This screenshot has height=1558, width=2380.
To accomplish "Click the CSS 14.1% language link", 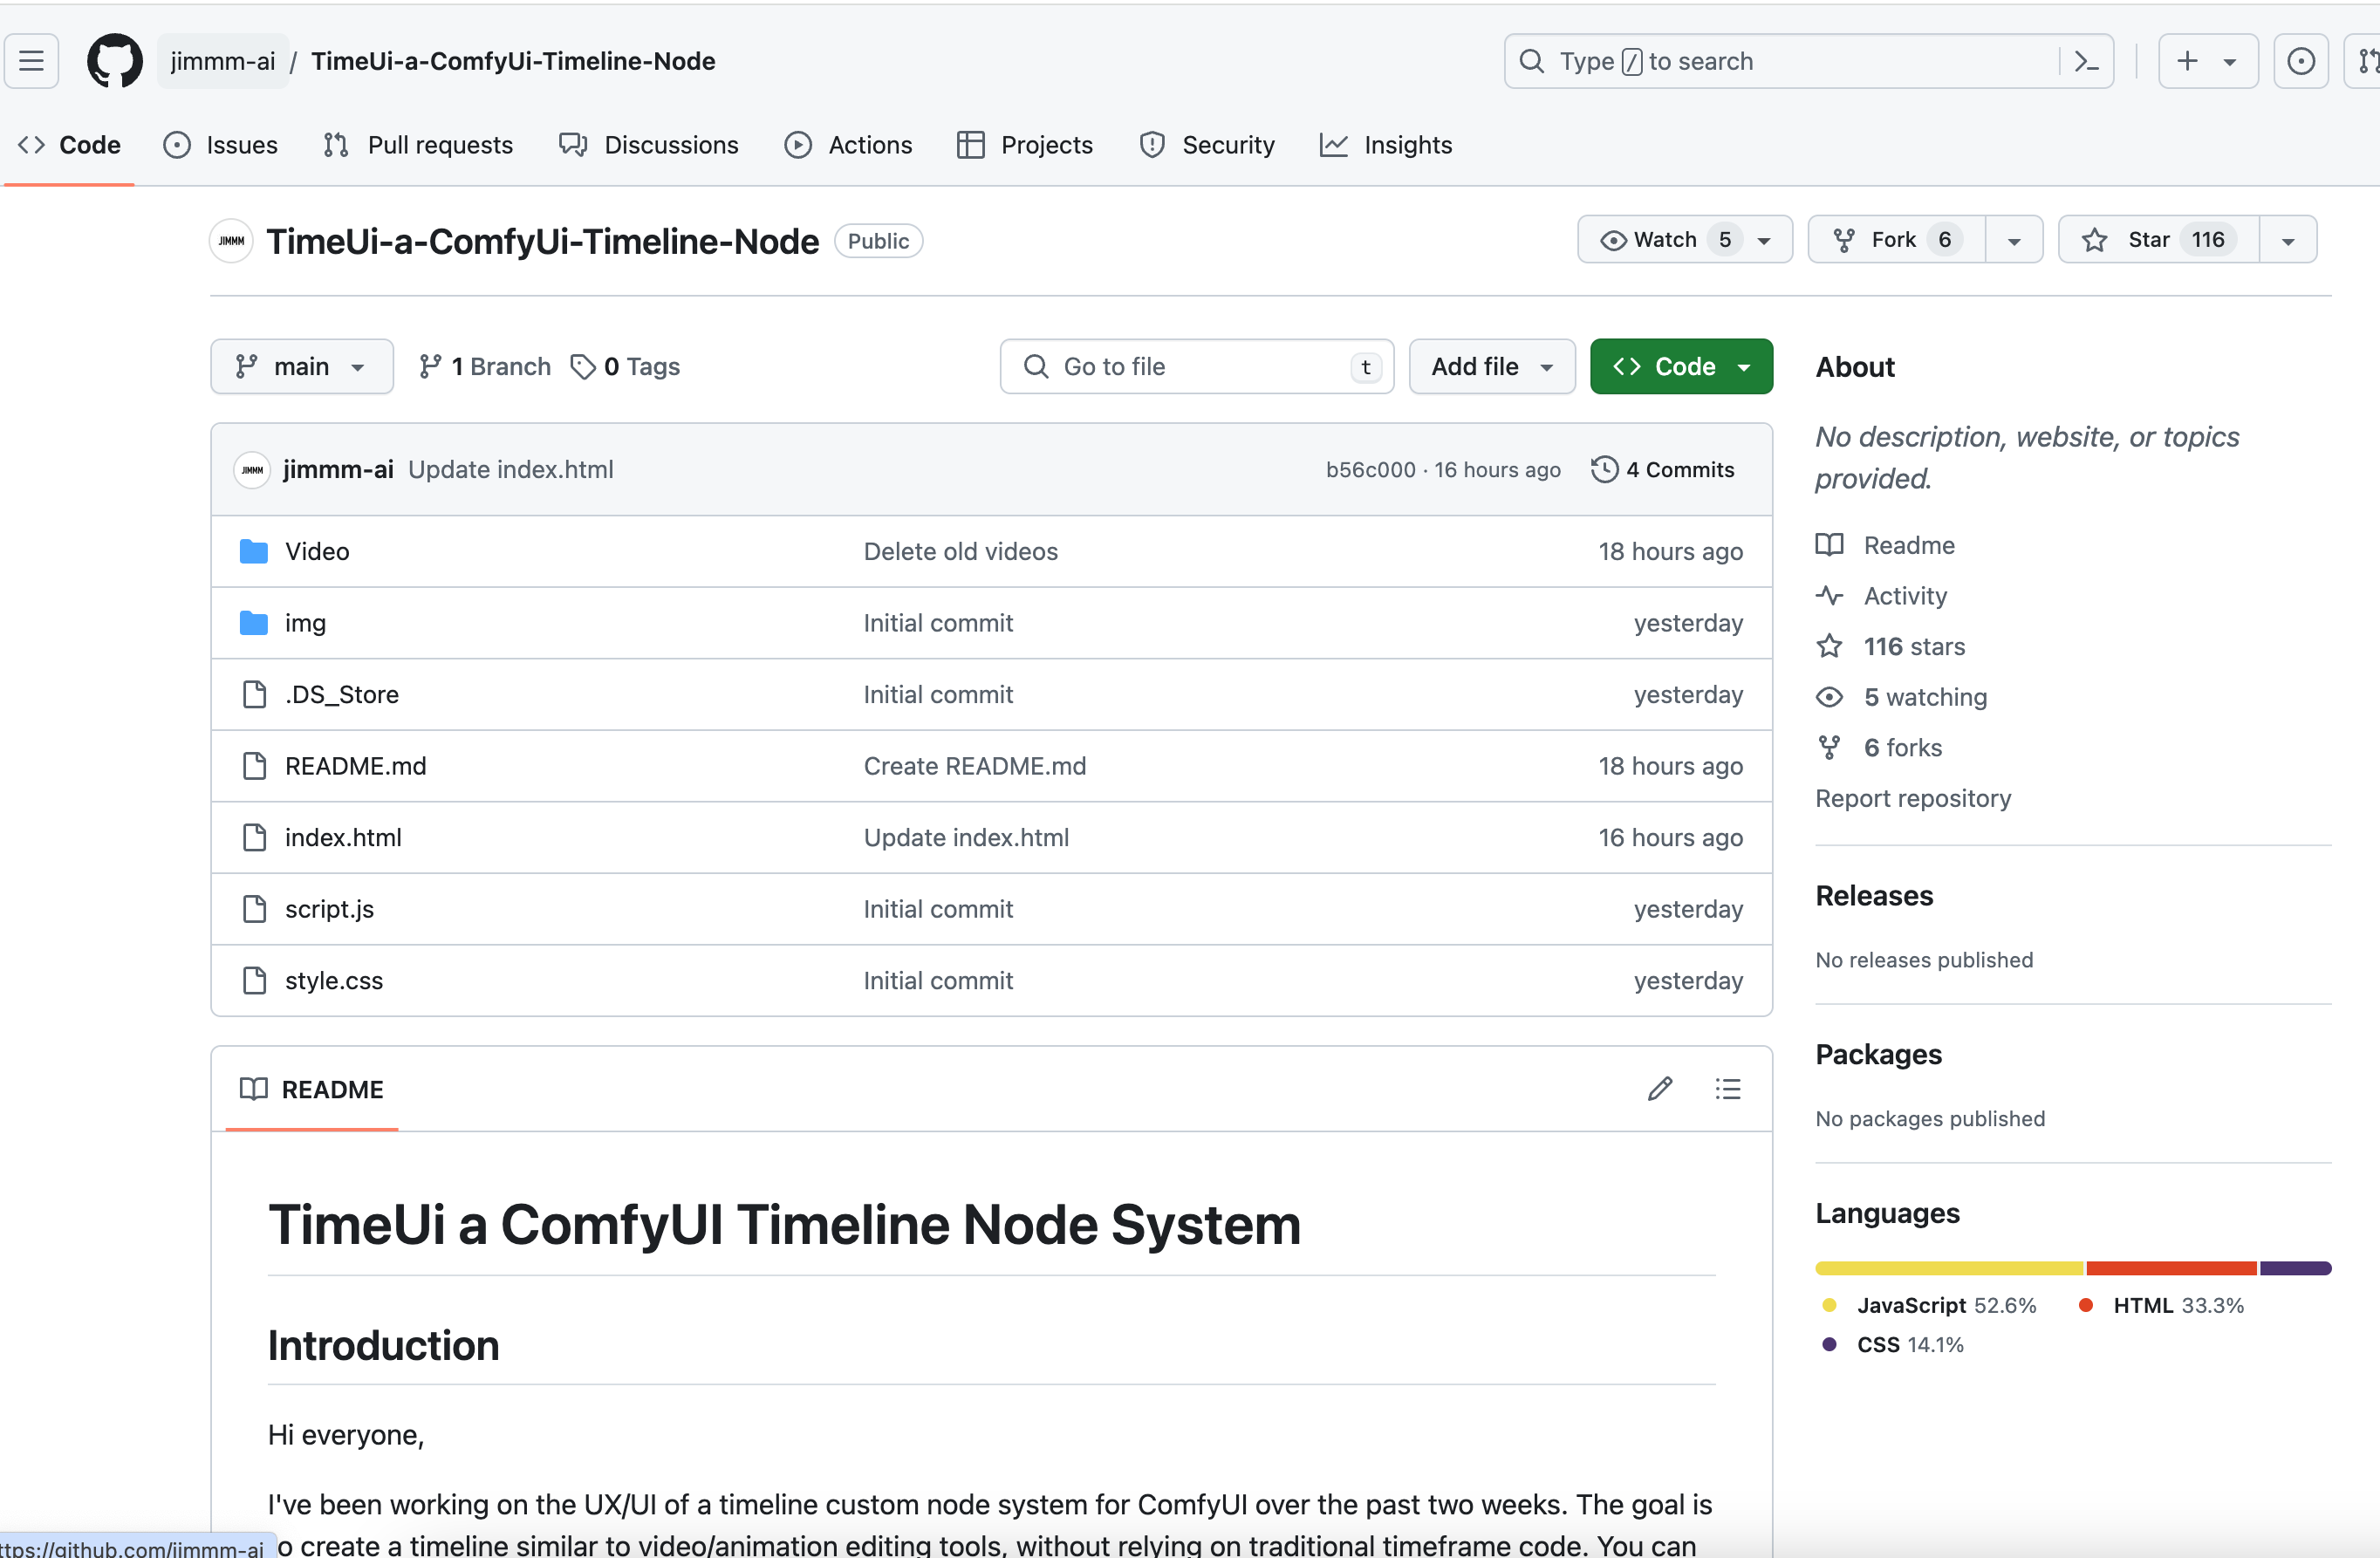I will pos(1892,1345).
